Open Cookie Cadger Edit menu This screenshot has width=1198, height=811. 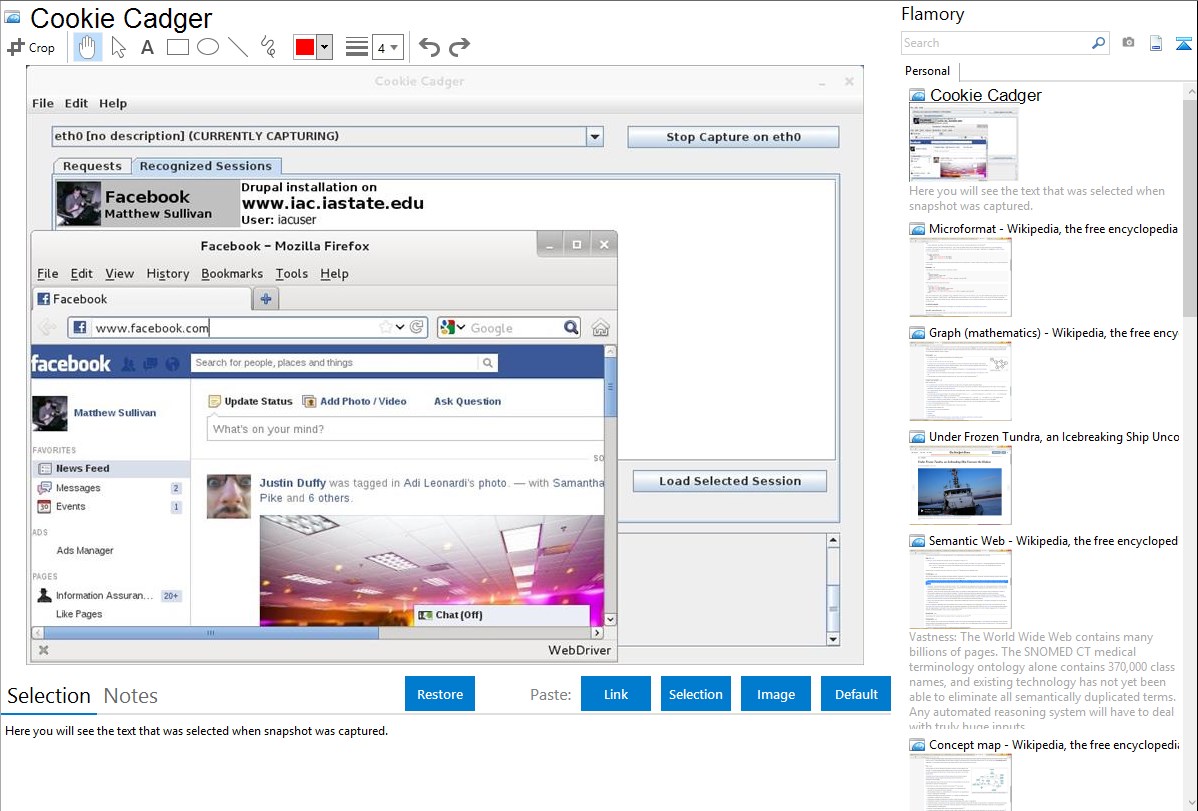[x=76, y=103]
